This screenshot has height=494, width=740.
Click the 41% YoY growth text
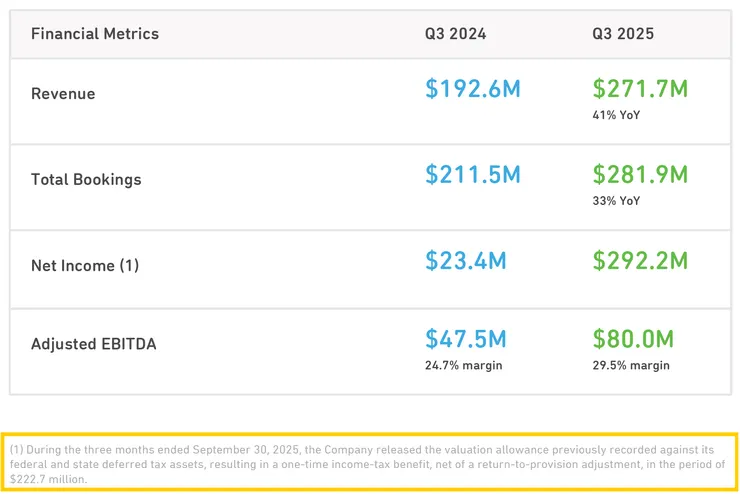(x=616, y=115)
